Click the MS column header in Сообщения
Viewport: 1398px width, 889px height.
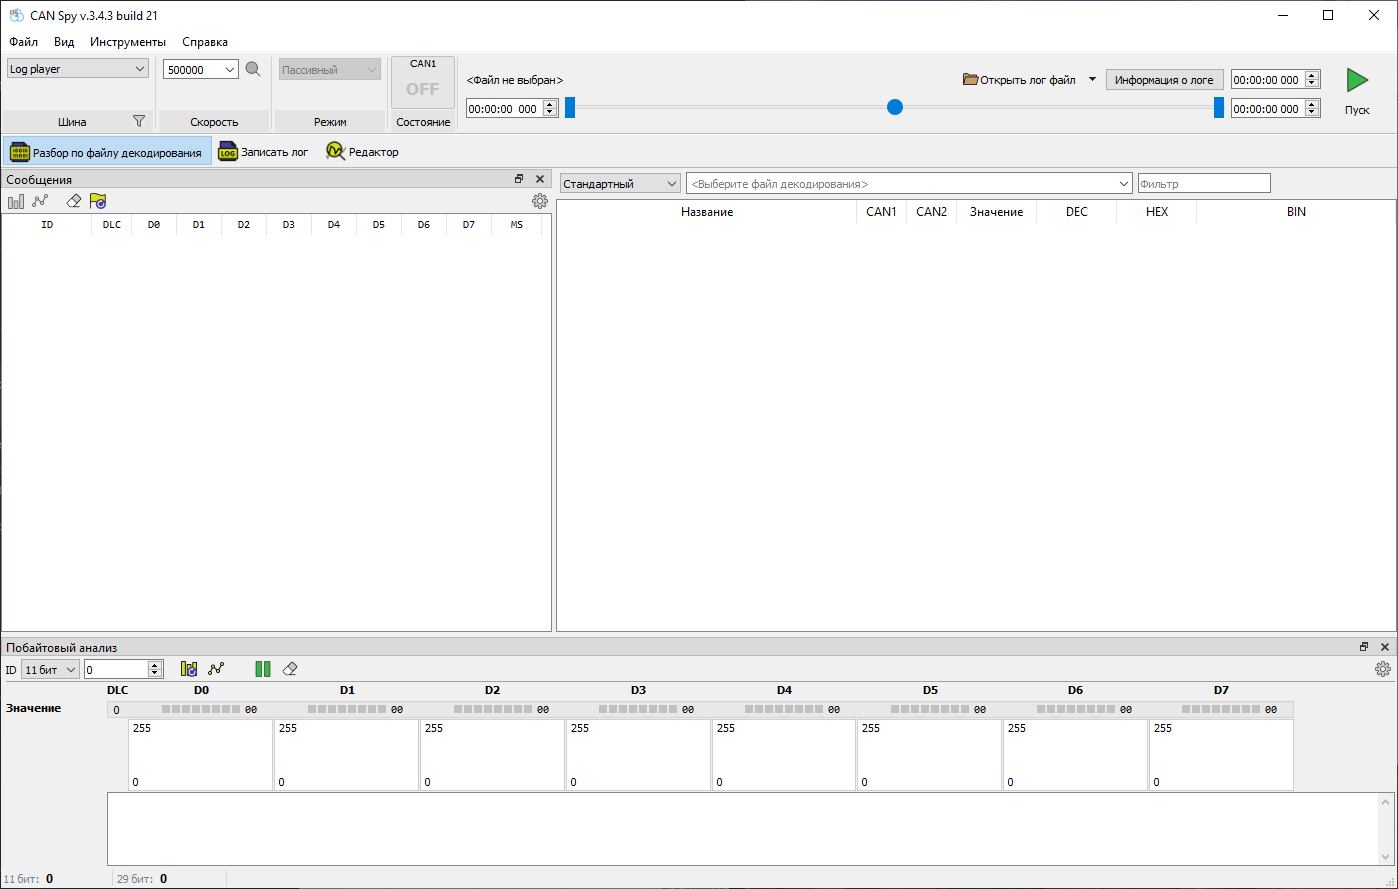pyautogui.click(x=517, y=225)
